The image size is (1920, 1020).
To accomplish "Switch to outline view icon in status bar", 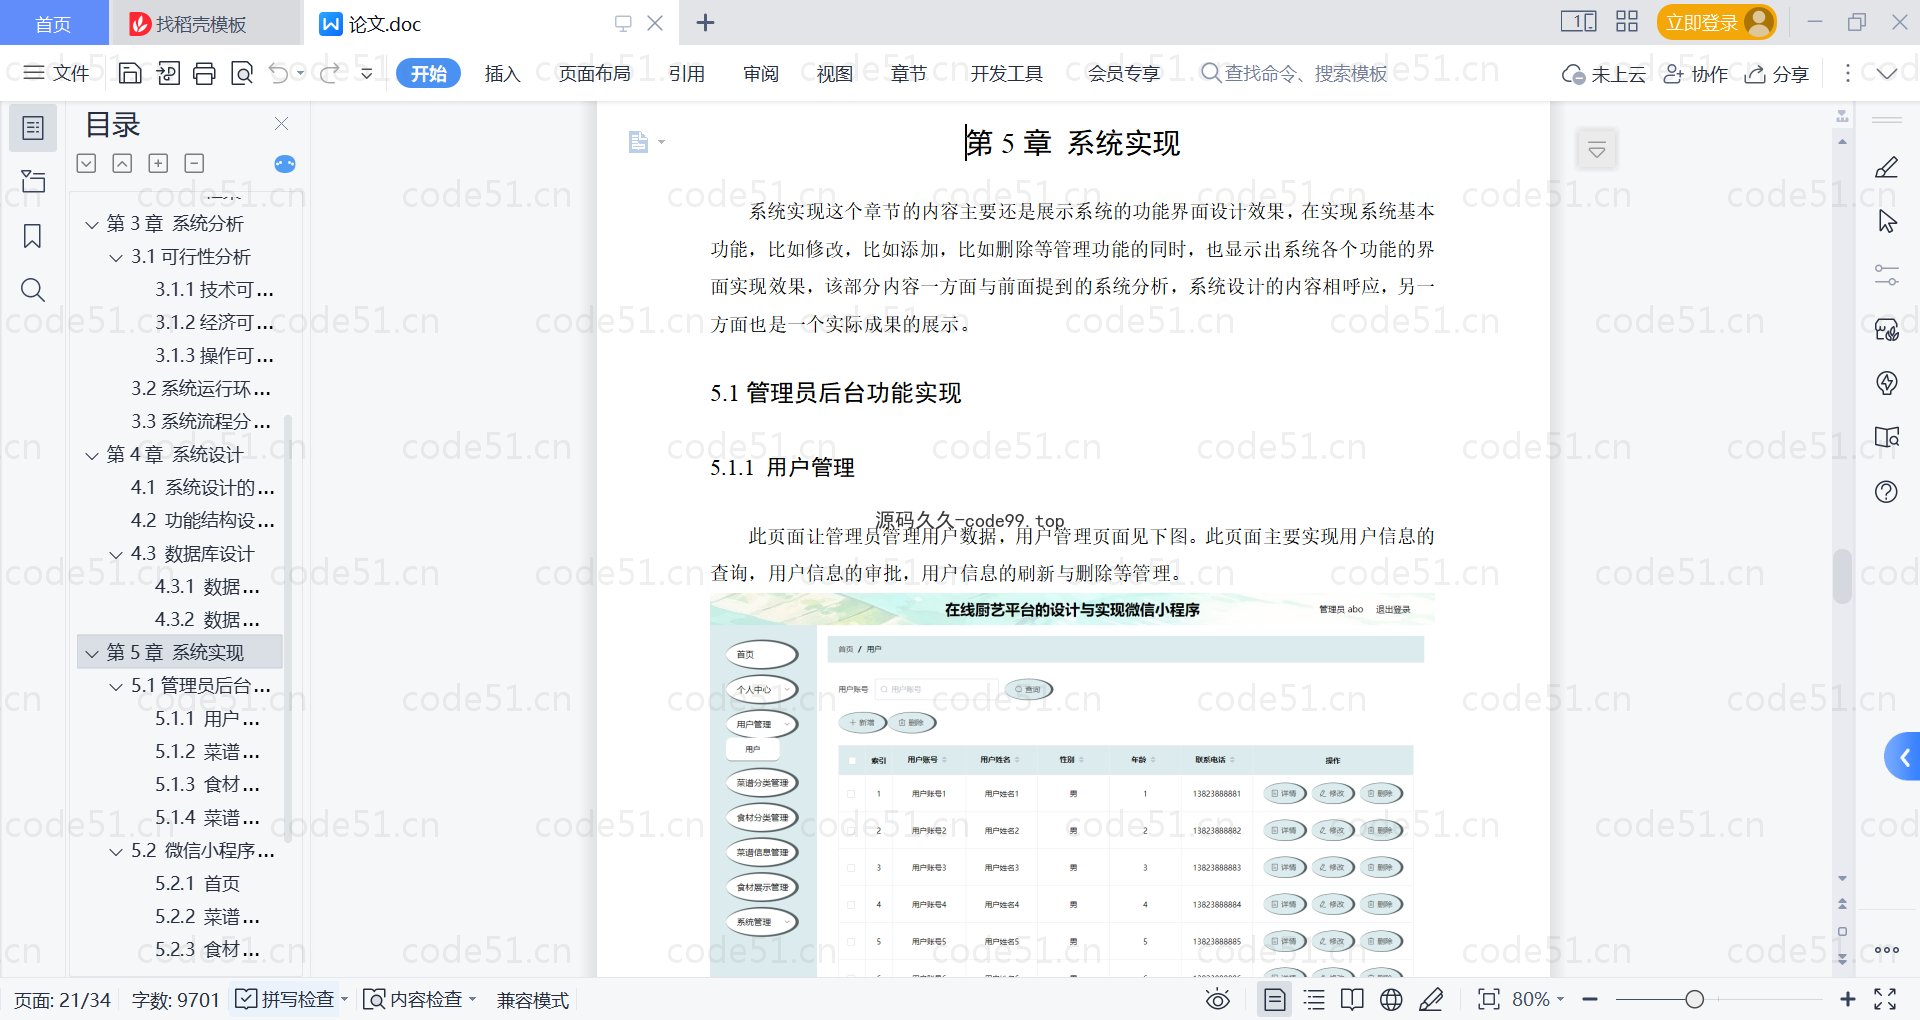I will (1314, 999).
